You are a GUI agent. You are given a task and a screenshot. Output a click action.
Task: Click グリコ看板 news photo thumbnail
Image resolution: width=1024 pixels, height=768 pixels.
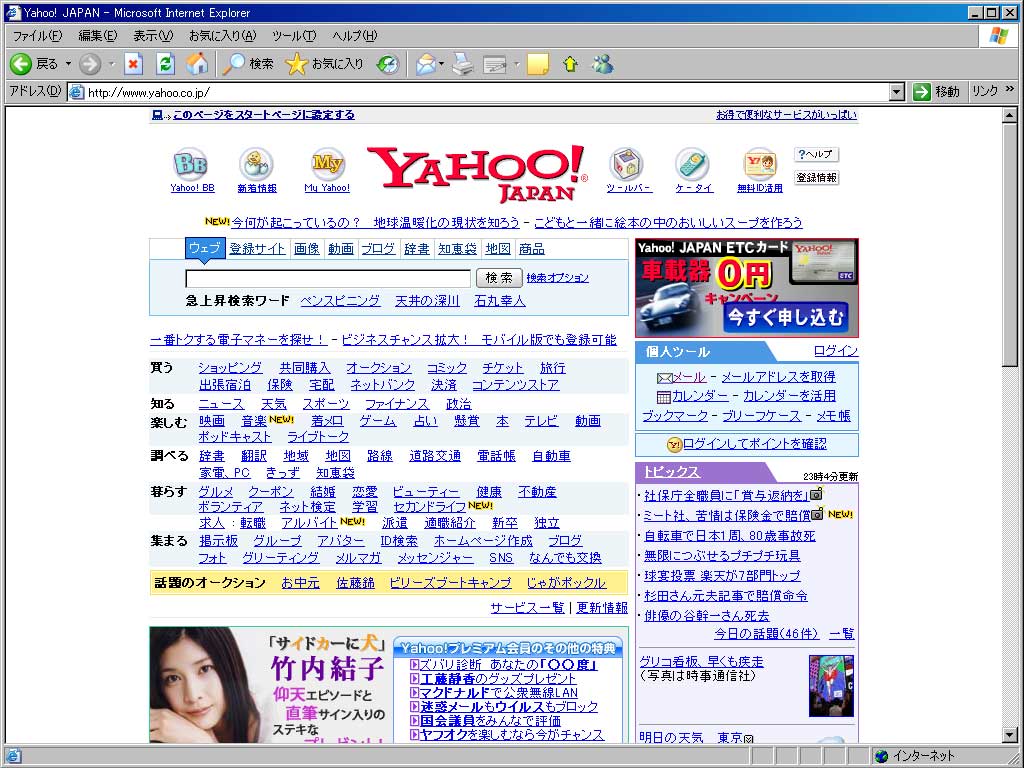point(831,686)
